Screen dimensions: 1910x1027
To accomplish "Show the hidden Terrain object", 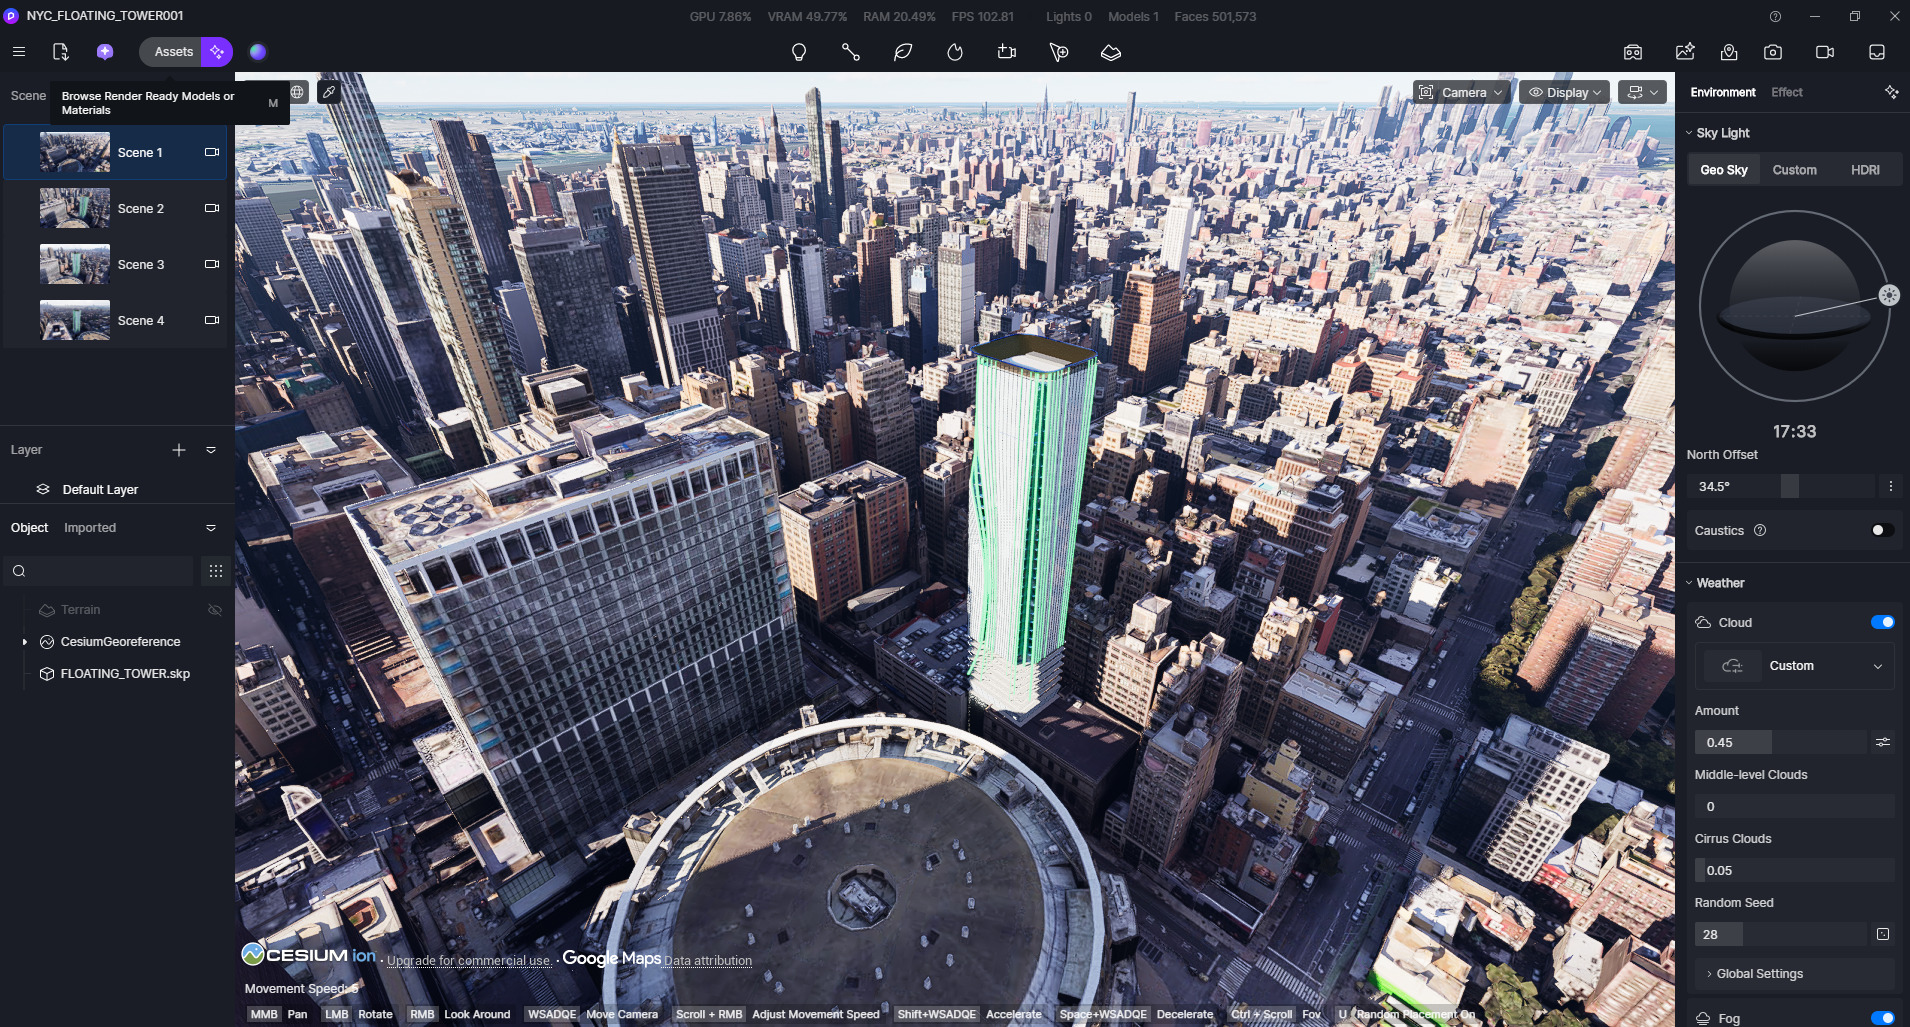I will click(x=214, y=610).
